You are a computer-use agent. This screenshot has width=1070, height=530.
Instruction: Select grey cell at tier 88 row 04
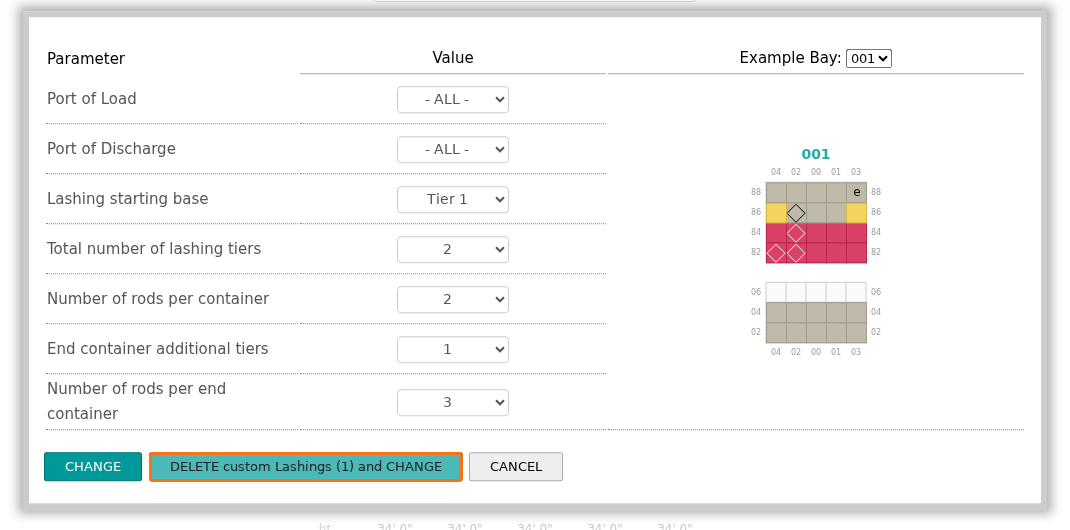click(x=776, y=192)
